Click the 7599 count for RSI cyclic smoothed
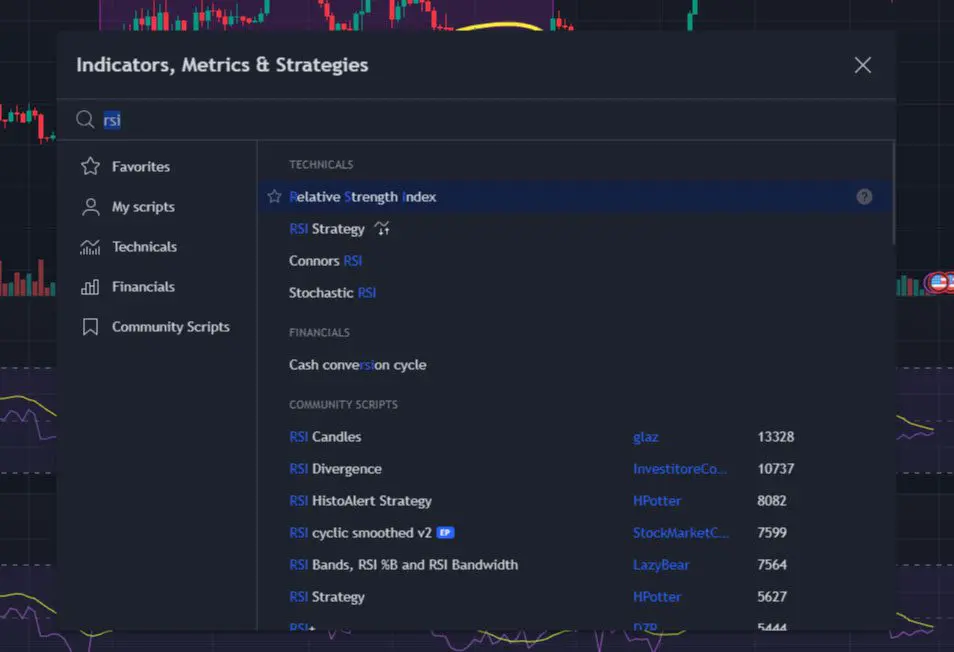 pos(771,533)
